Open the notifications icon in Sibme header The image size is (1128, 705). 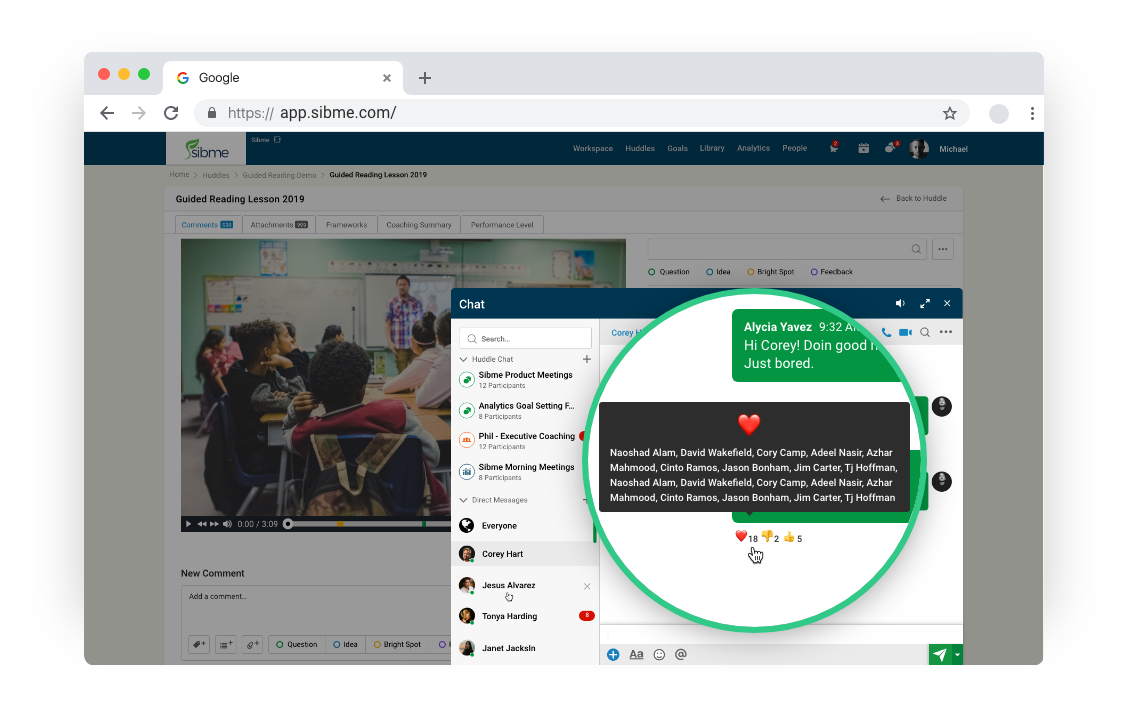tap(834, 147)
